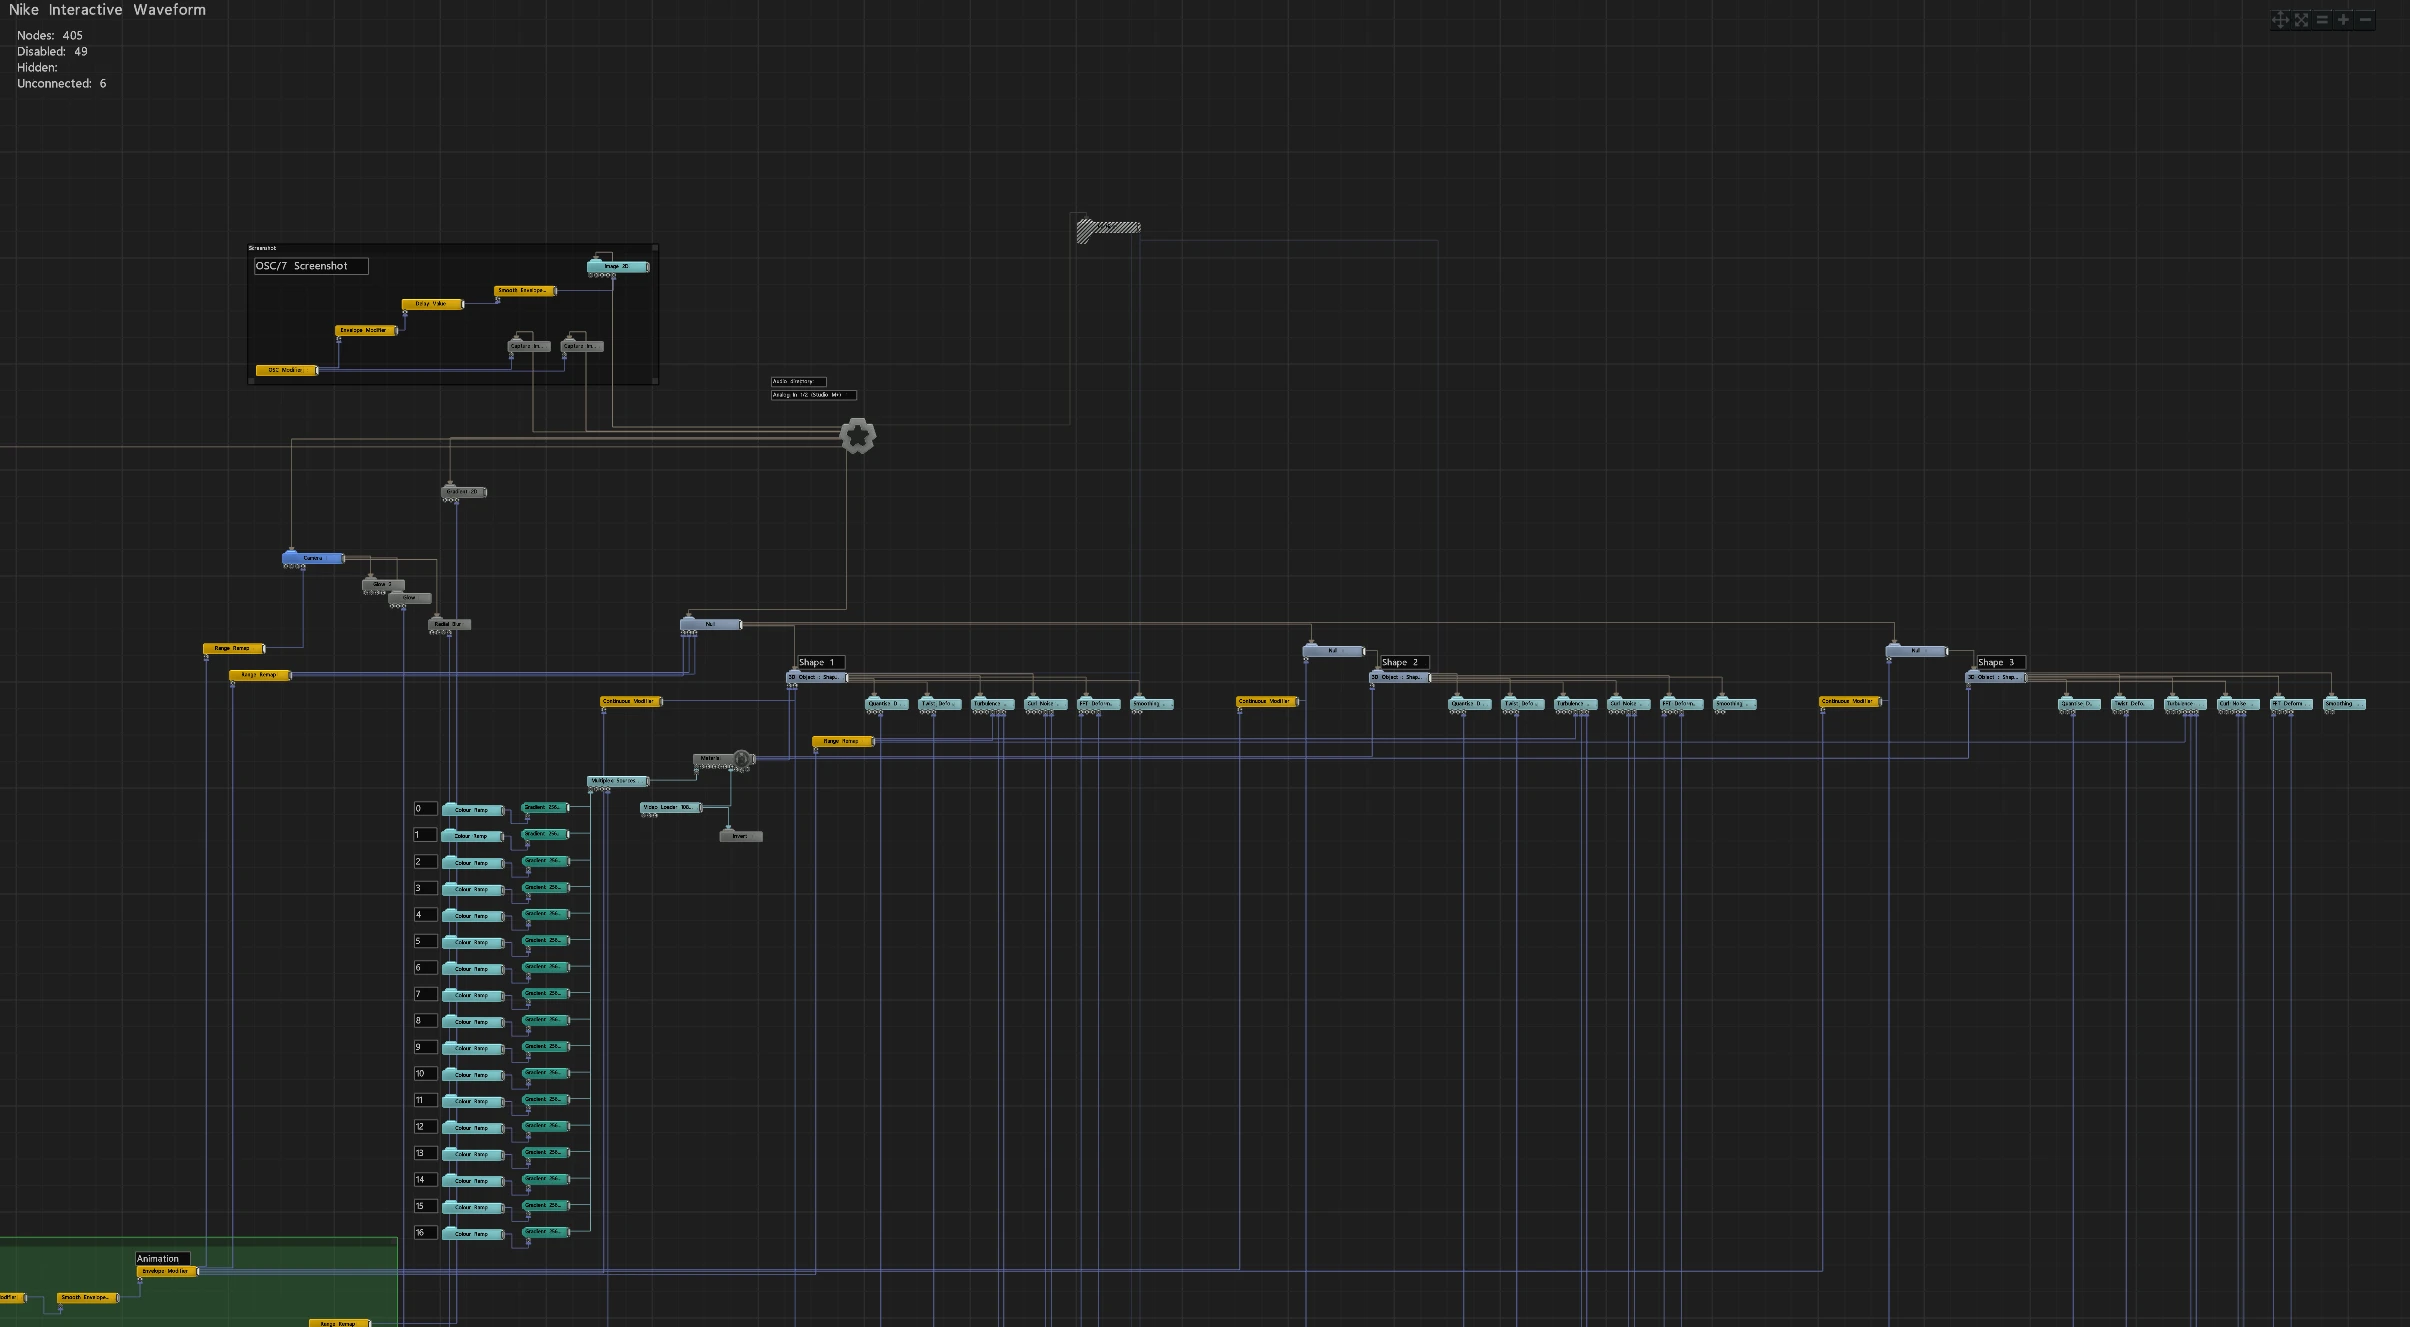Select the Smoothing node of Shape 3
Screen dimensions: 2410x1327
(x=2343, y=704)
